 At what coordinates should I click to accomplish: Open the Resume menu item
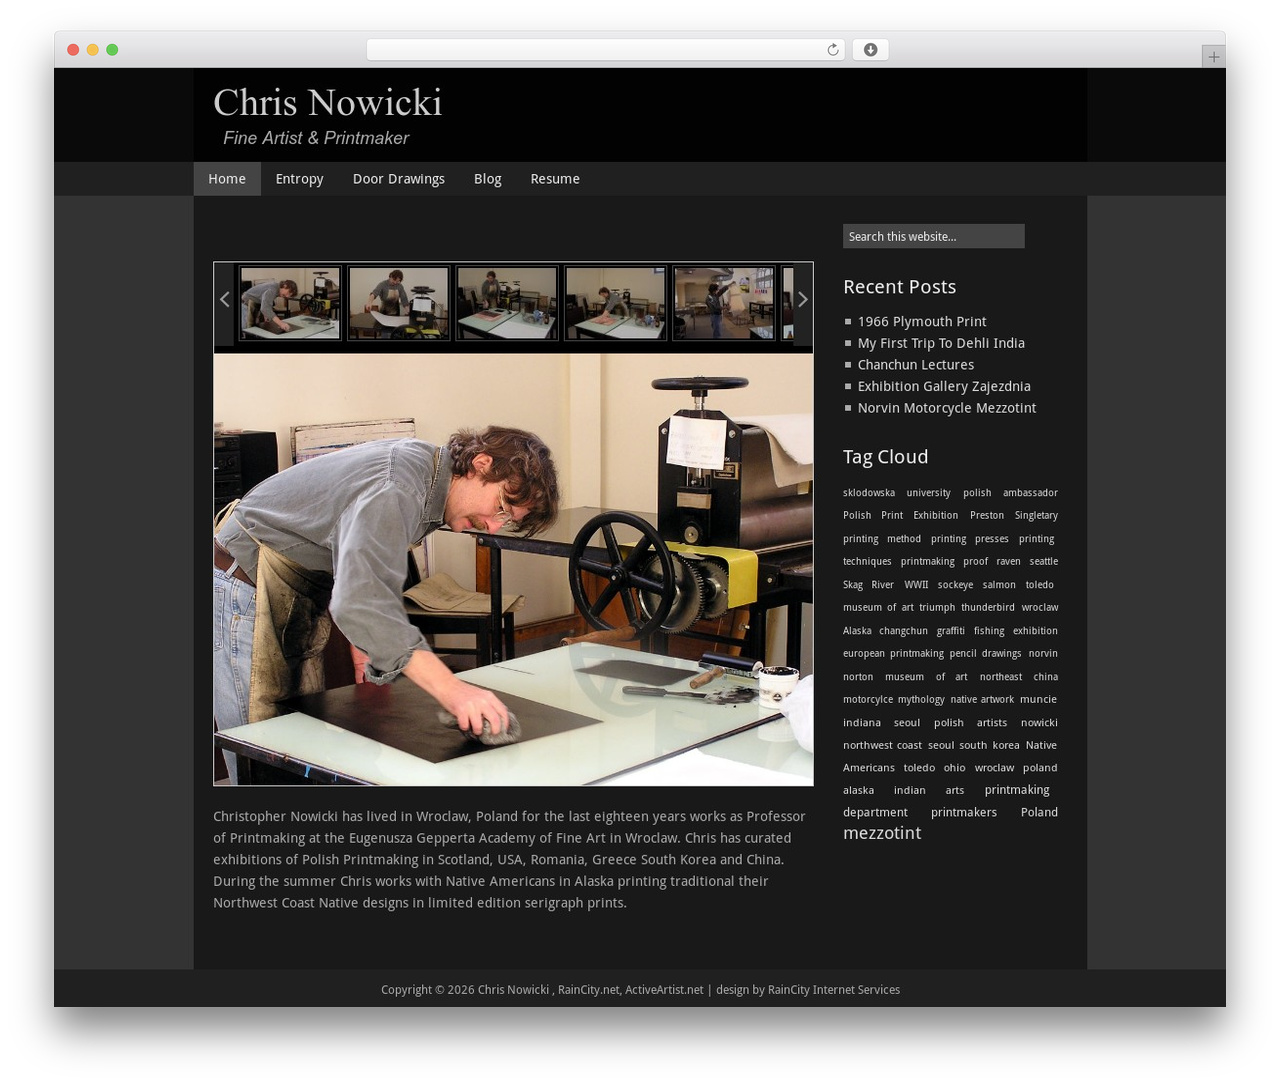pyautogui.click(x=555, y=179)
